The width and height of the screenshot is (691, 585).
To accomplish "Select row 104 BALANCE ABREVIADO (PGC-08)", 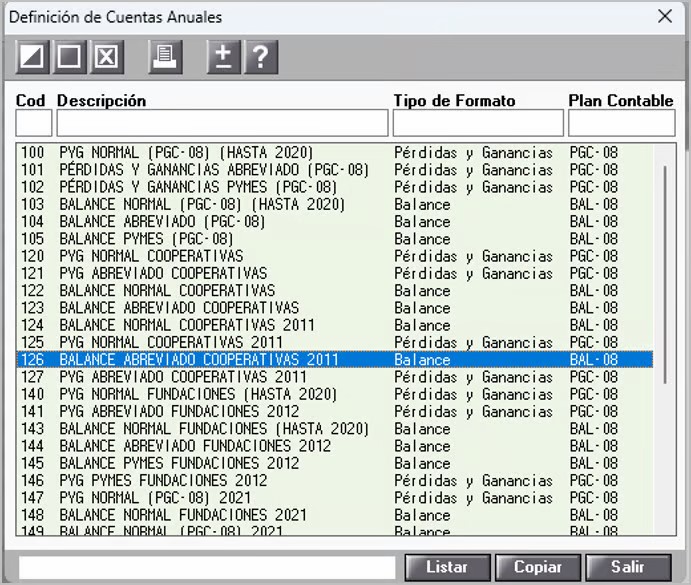I will [x=335, y=221].
